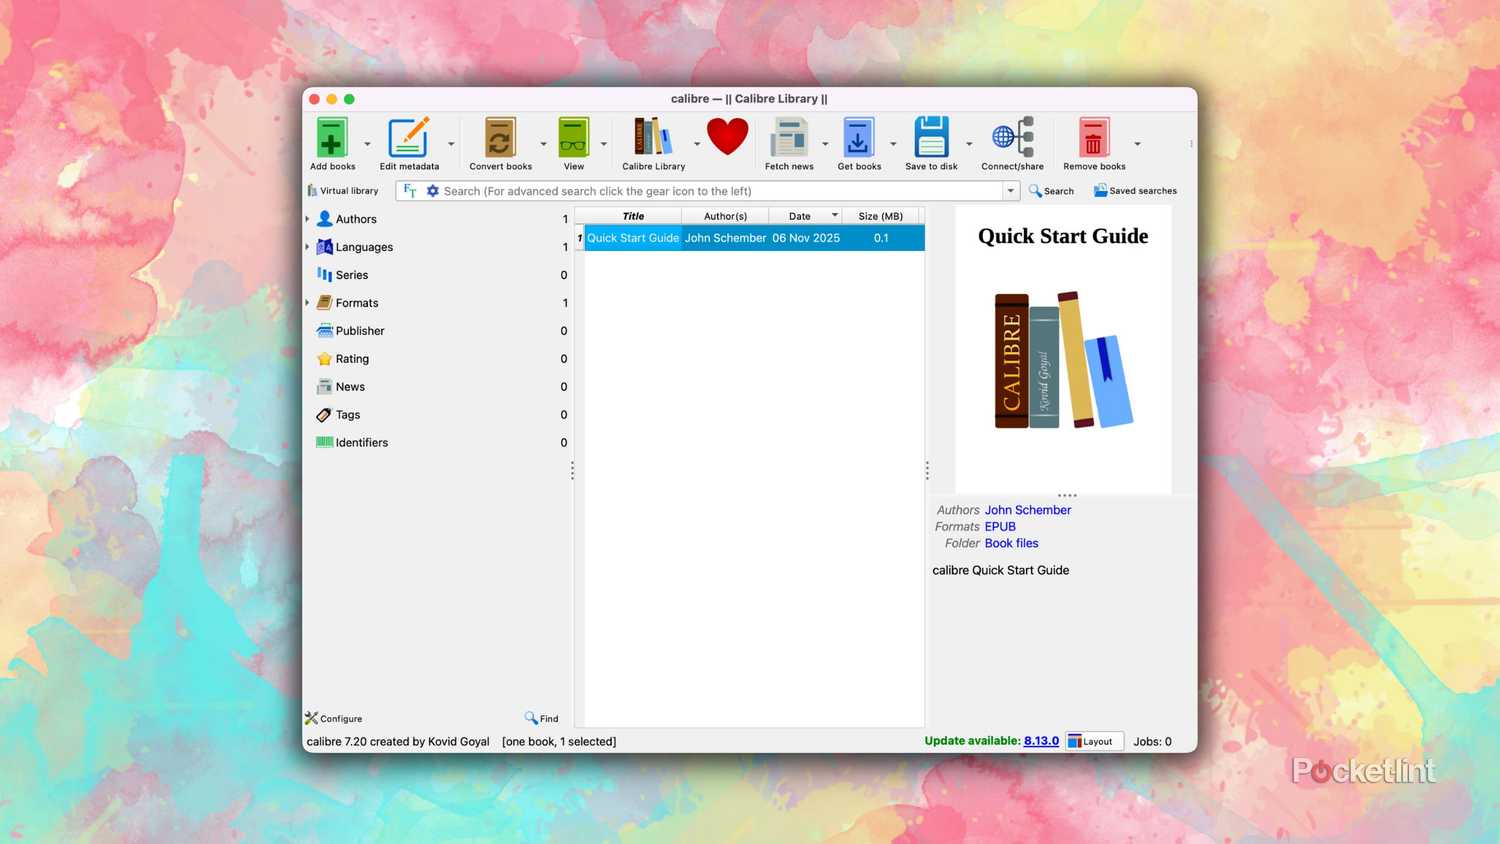Click the Add books icon
Viewport: 1500px width, 844px height.
pyautogui.click(x=332, y=137)
